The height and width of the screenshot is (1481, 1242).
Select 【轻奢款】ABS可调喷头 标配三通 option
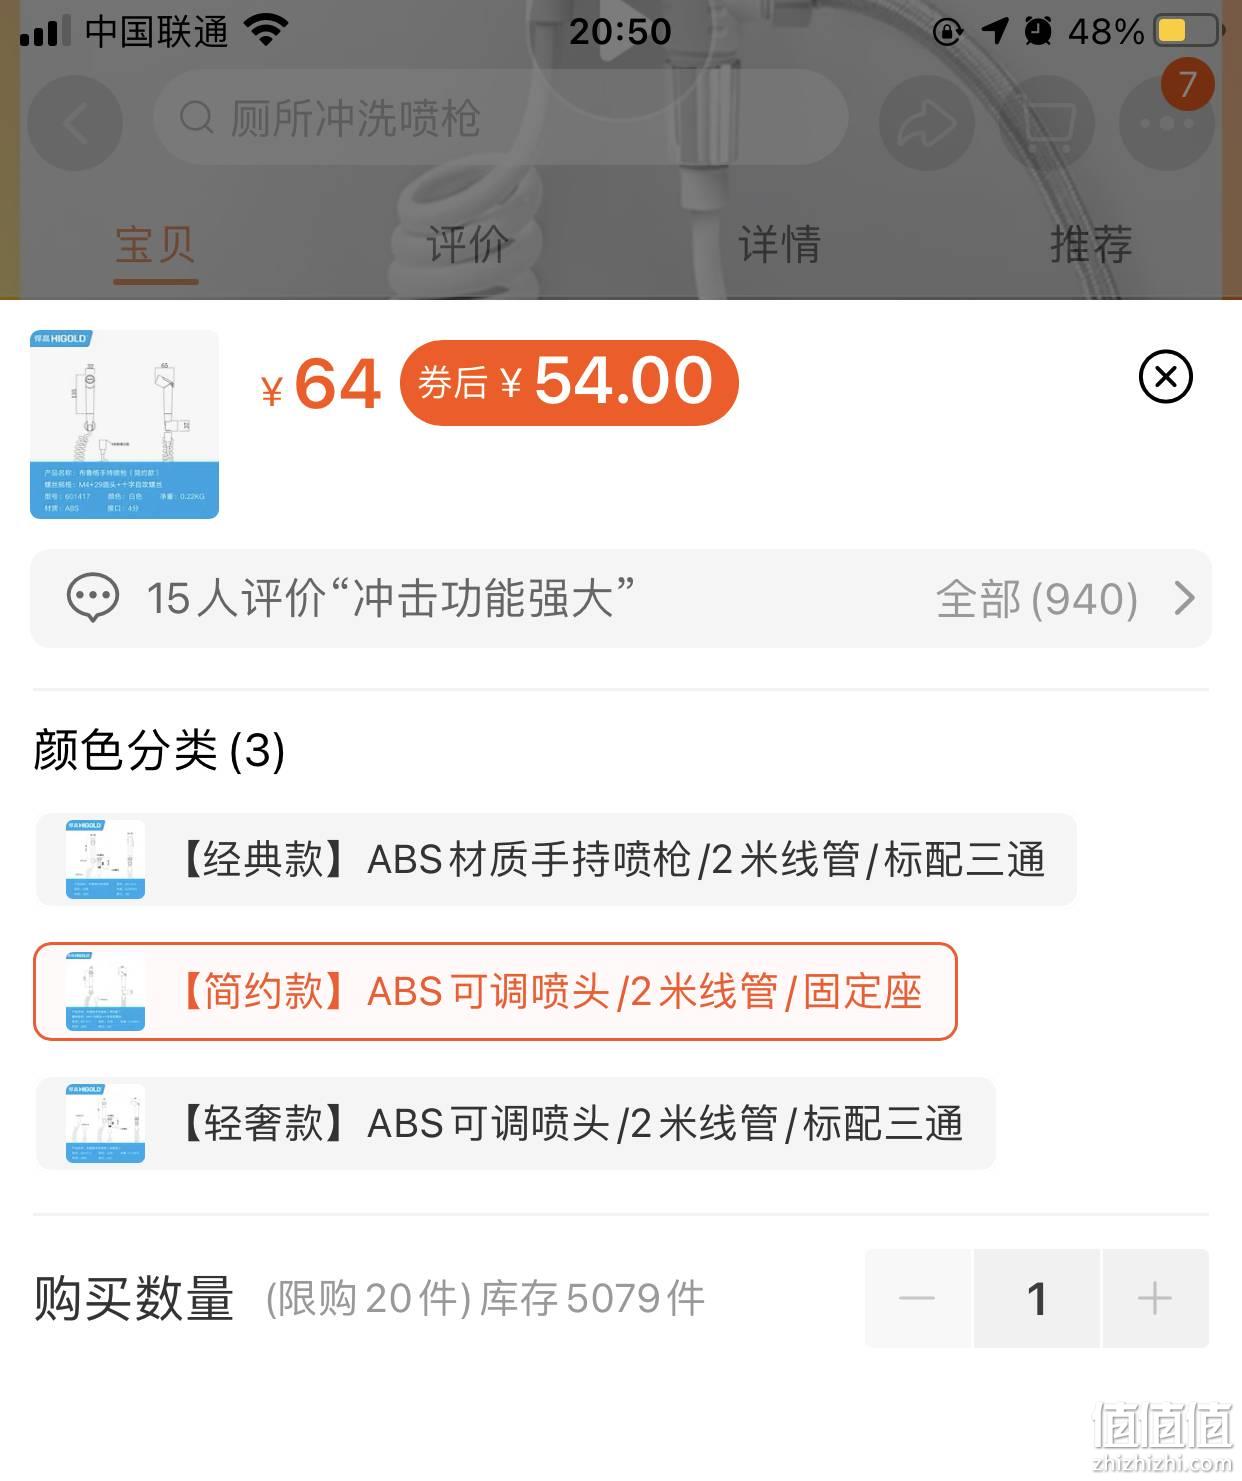(x=516, y=1124)
